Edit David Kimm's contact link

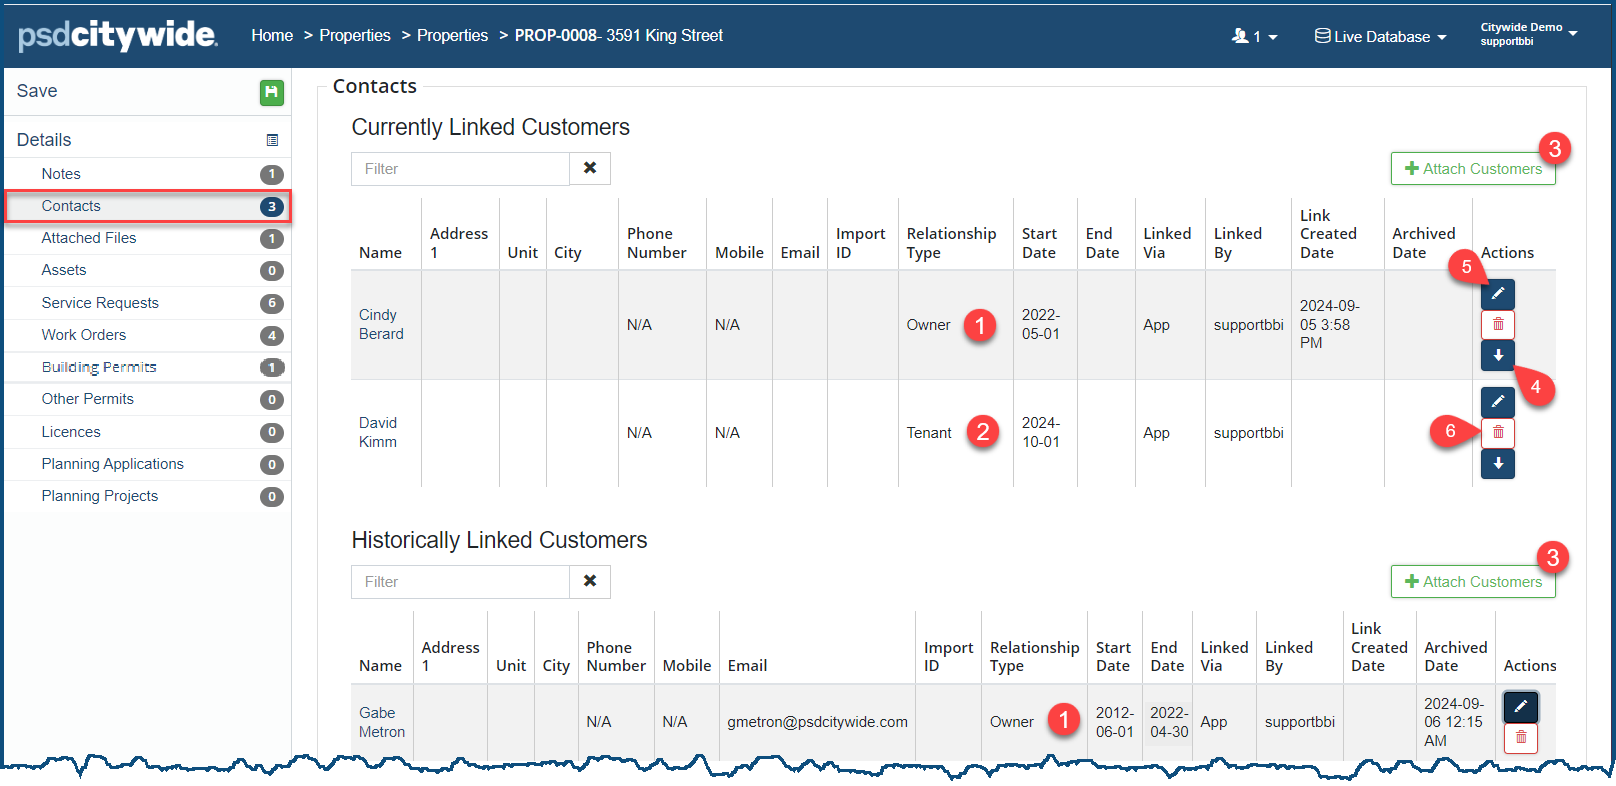[x=1497, y=402]
